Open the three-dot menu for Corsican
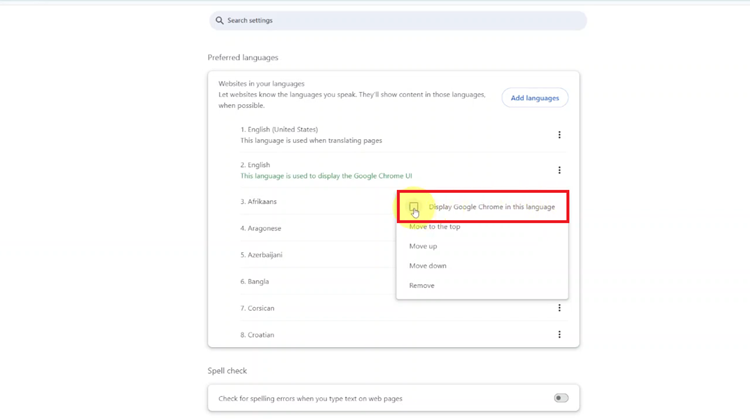The width and height of the screenshot is (750, 420). 559,308
